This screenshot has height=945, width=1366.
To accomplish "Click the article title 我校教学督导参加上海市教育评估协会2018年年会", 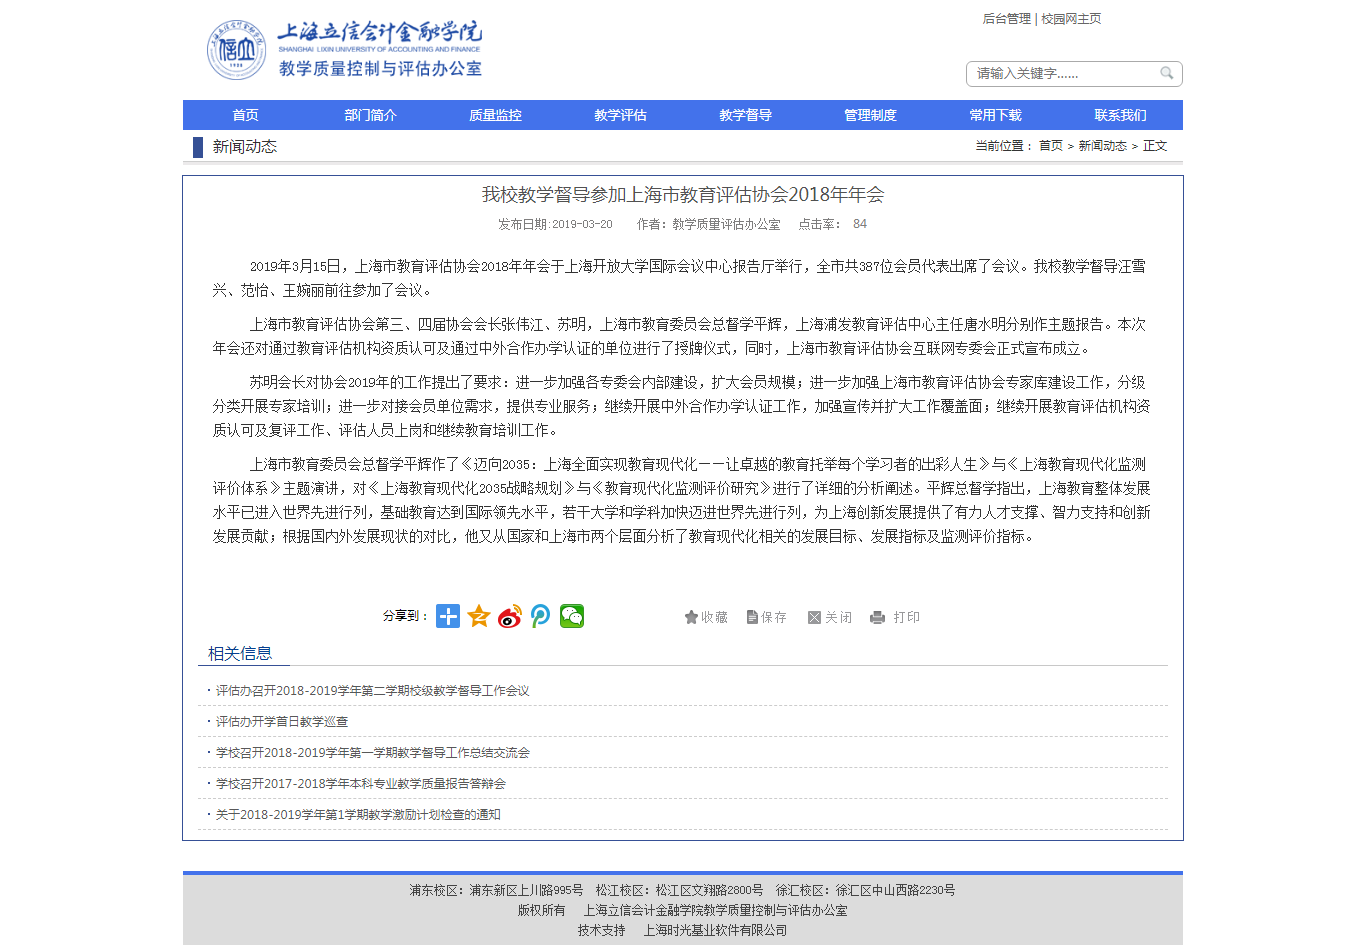I will coord(683,195).
